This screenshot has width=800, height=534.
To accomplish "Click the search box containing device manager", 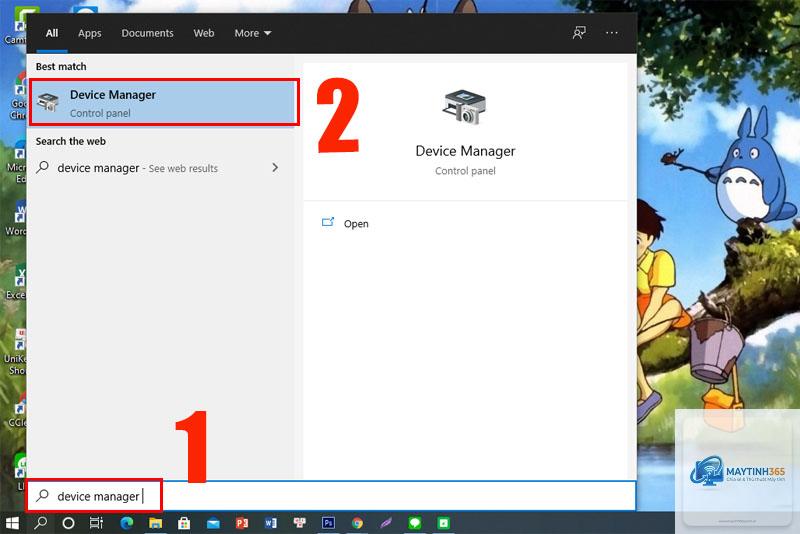I will click(332, 496).
